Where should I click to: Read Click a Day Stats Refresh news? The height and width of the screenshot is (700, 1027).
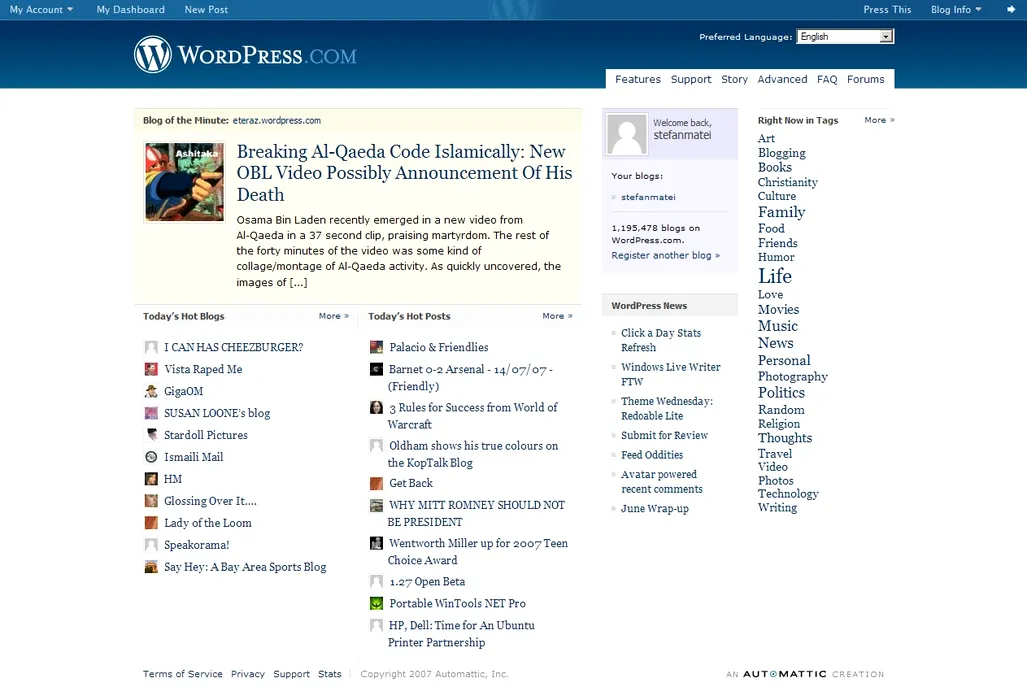pos(661,340)
